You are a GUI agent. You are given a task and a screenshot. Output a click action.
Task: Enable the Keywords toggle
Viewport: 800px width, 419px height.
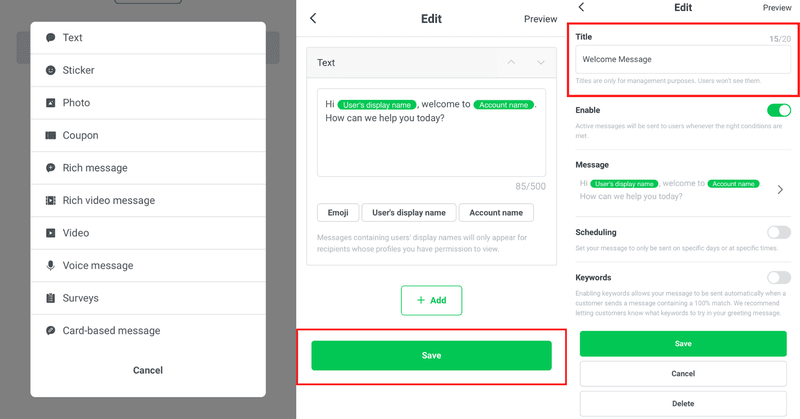(778, 277)
